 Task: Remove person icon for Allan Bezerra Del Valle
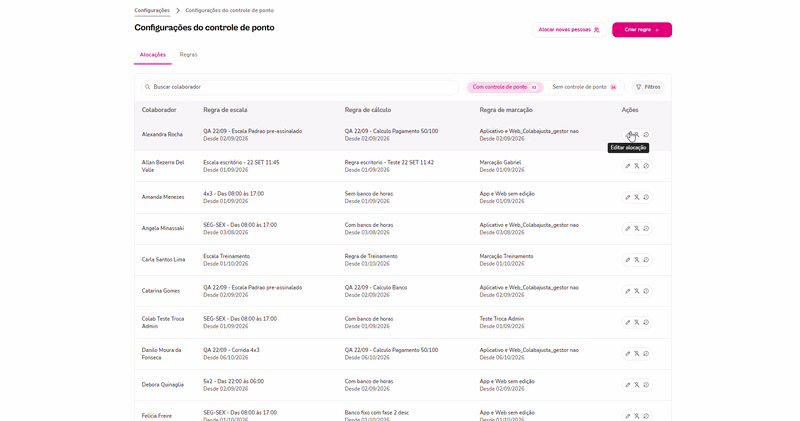point(637,166)
